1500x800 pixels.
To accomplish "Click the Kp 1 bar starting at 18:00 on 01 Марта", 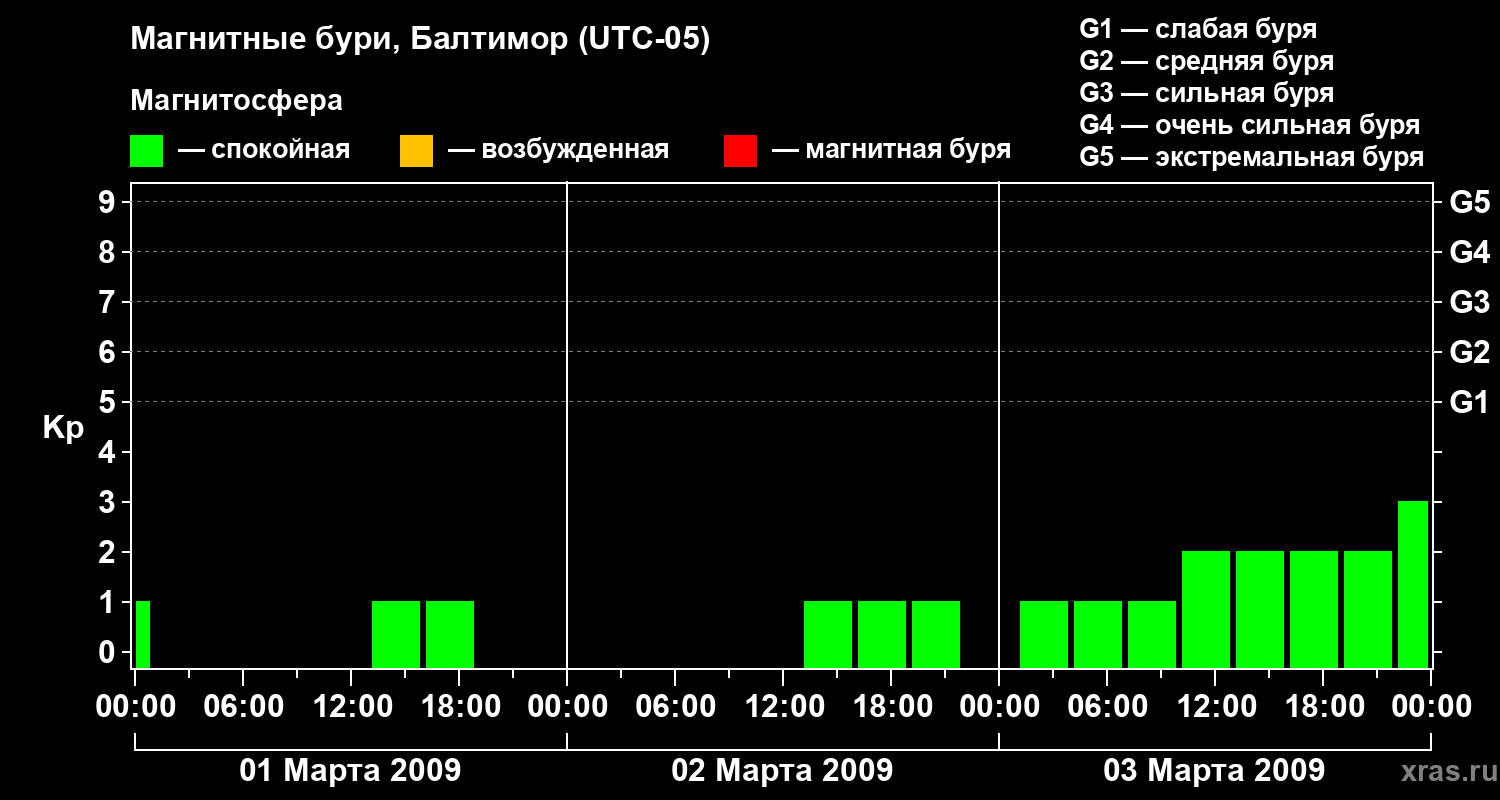I will 450,634.
